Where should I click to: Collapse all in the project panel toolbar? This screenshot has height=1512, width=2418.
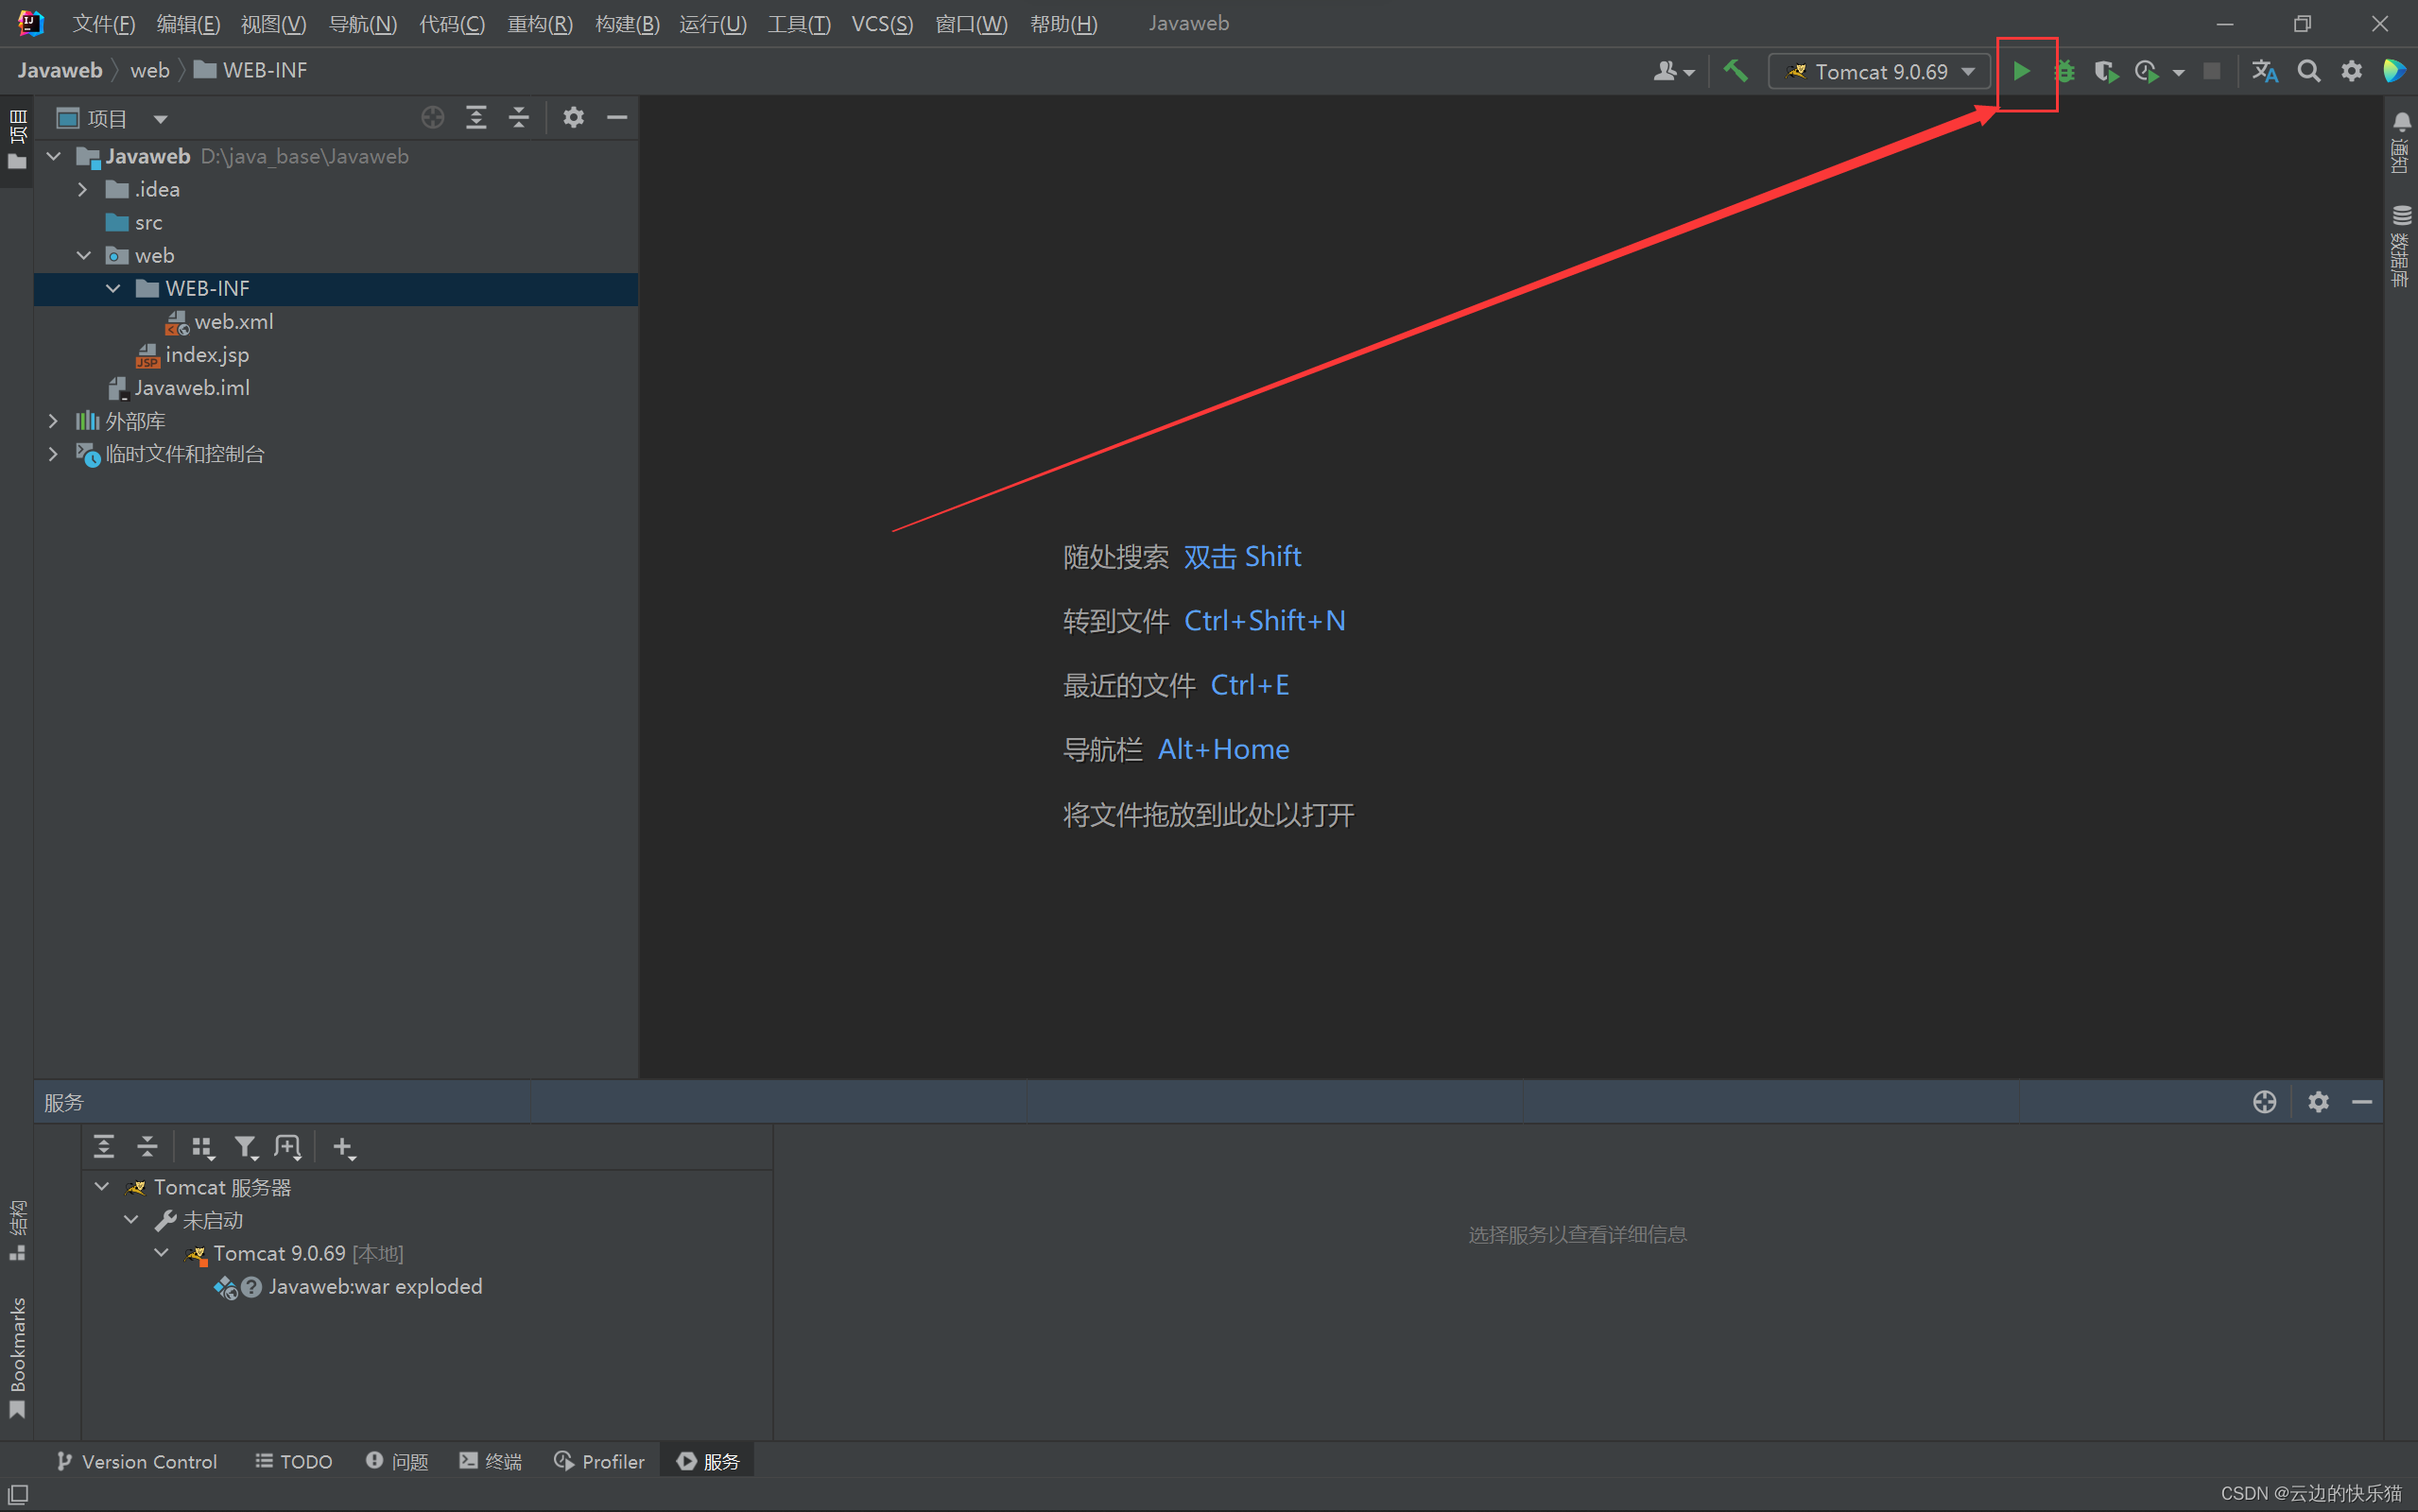519,118
